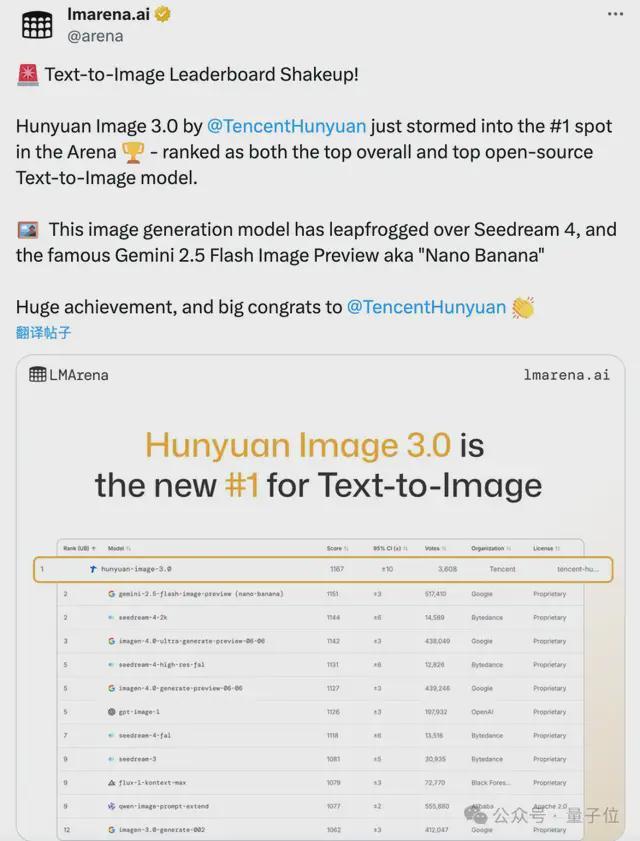Select the highlighted hunyuan-image-3.0 row
Screen dimensions: 640x841
point(323,569)
